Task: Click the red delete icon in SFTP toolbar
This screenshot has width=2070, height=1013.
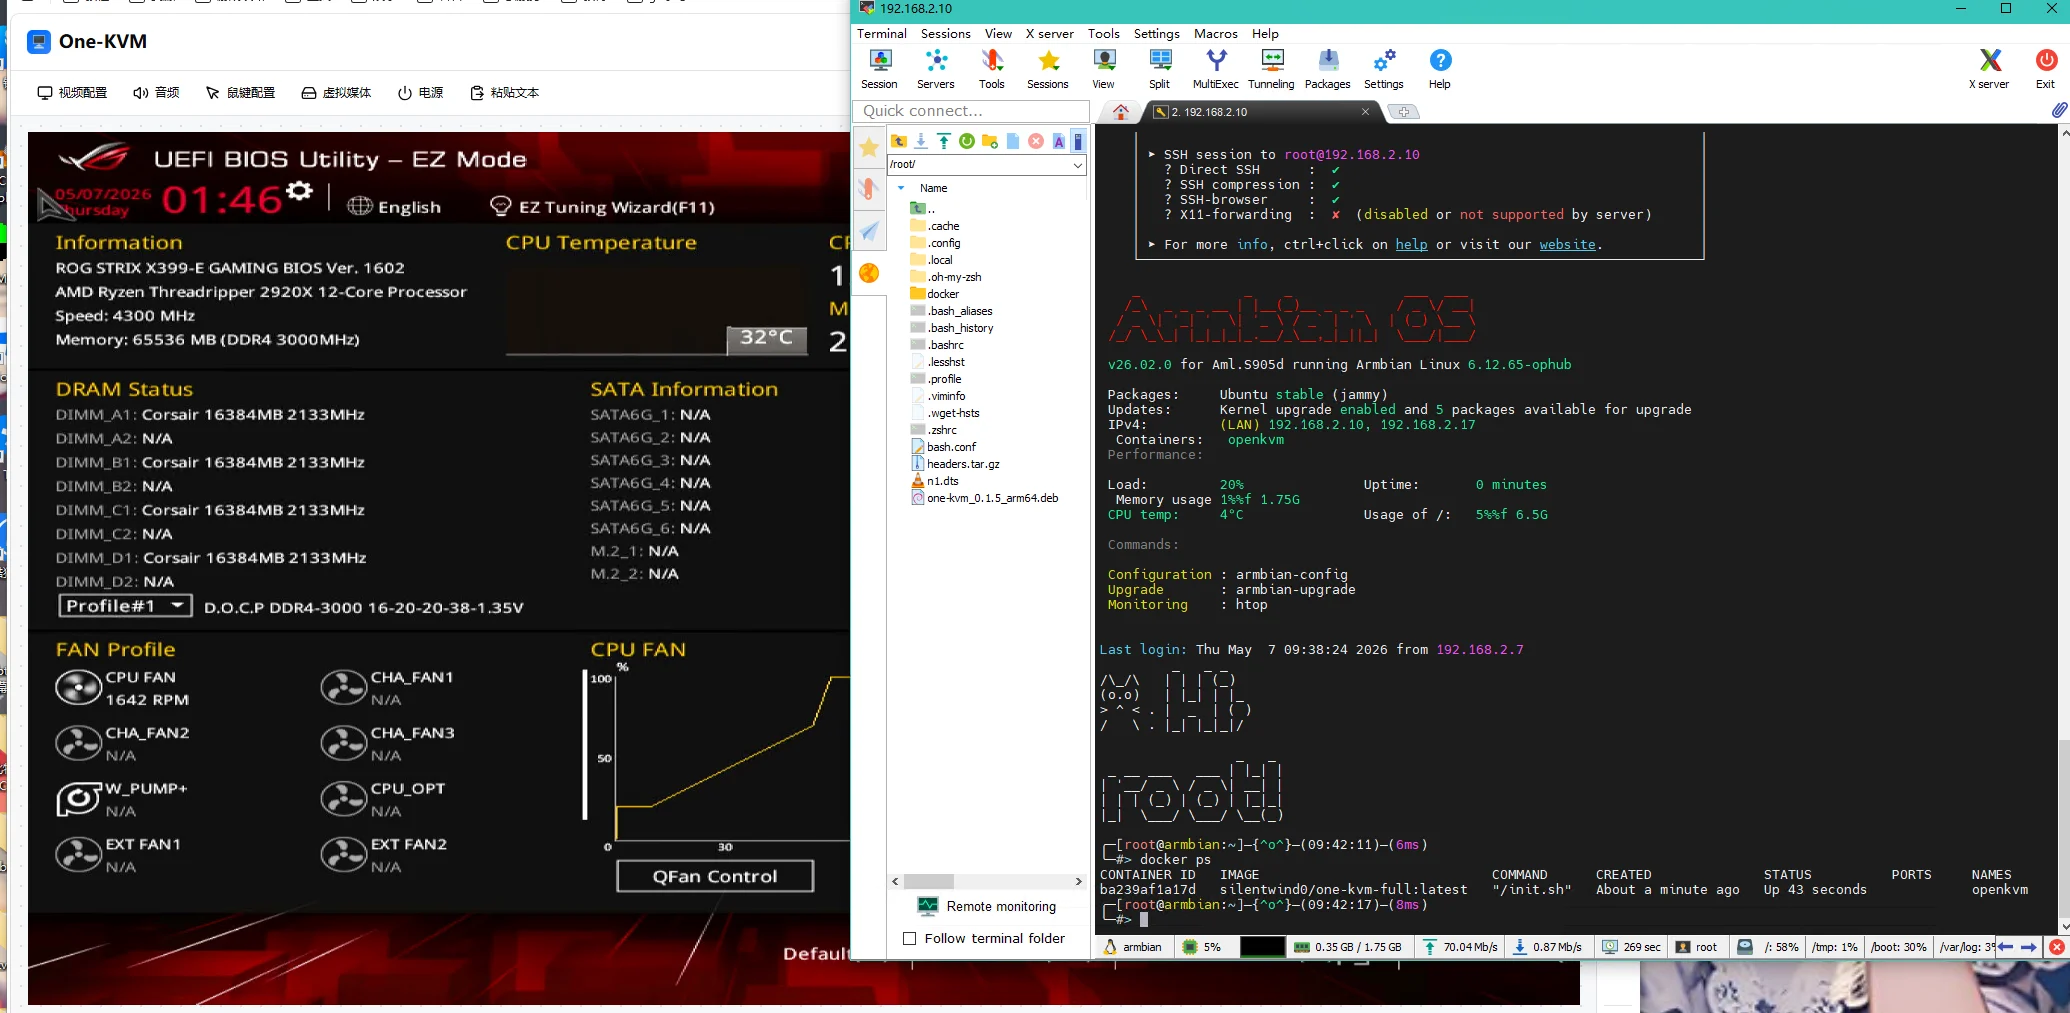Action: pos(1036,141)
